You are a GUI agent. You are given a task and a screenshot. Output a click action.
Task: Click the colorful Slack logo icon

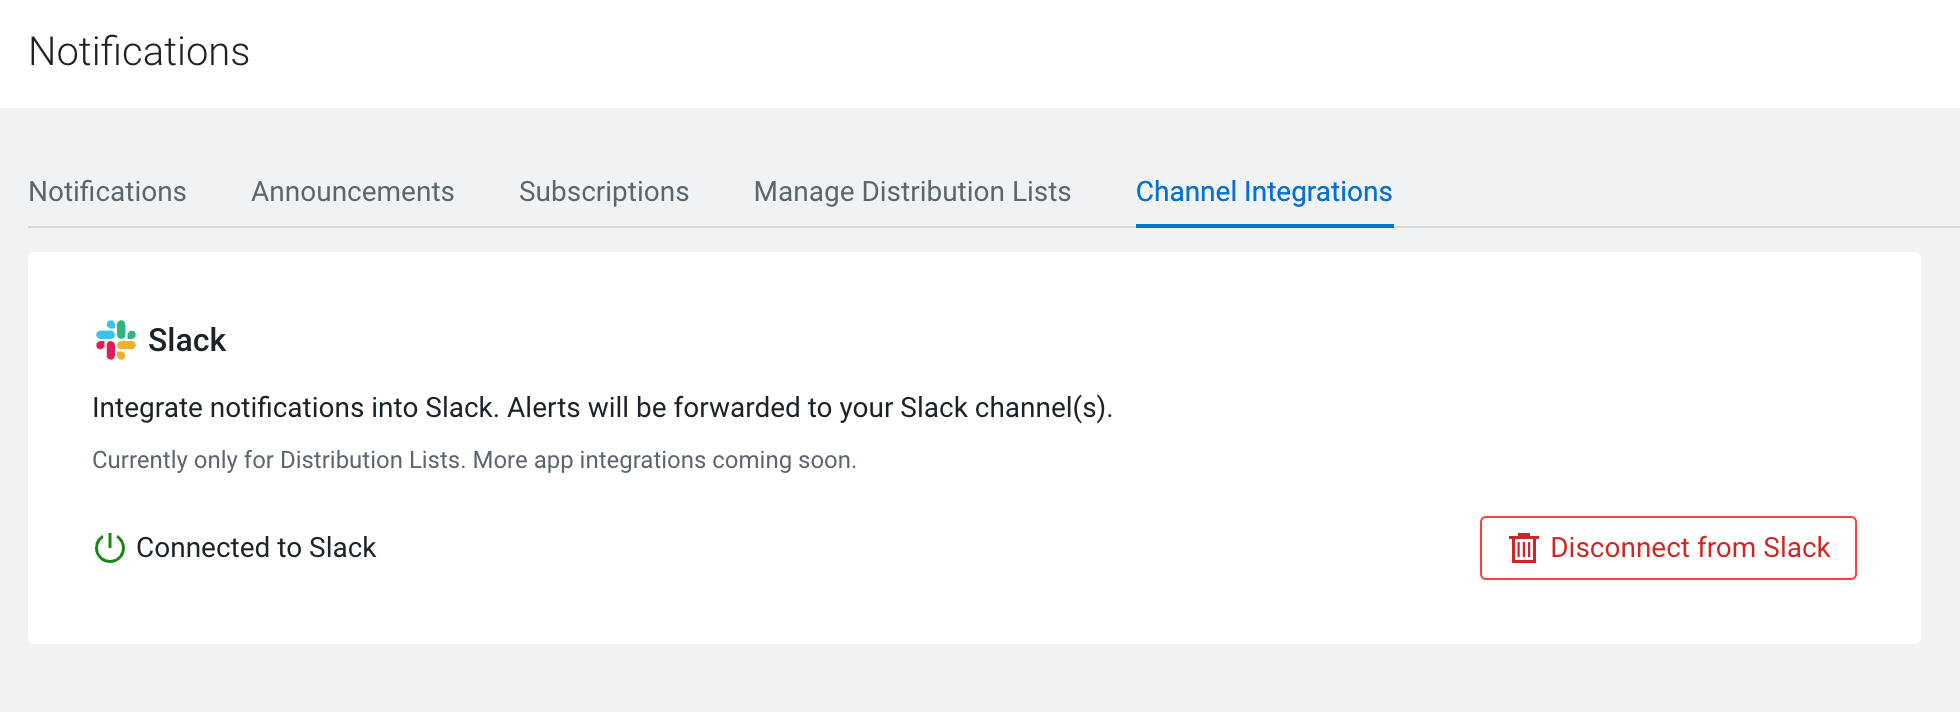115,340
